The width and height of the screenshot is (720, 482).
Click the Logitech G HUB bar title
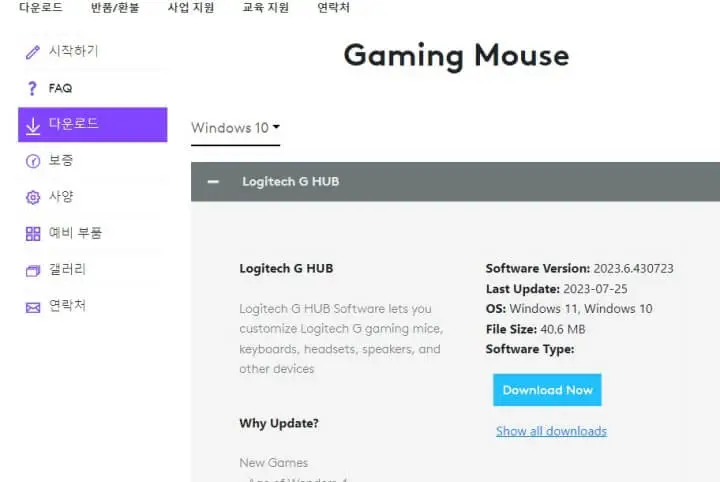[x=291, y=182]
